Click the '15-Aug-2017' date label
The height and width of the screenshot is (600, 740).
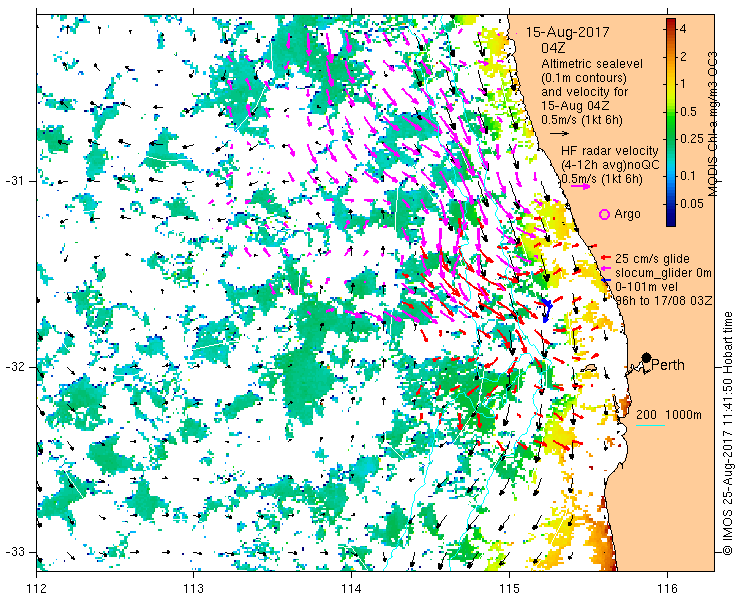[x=568, y=33]
